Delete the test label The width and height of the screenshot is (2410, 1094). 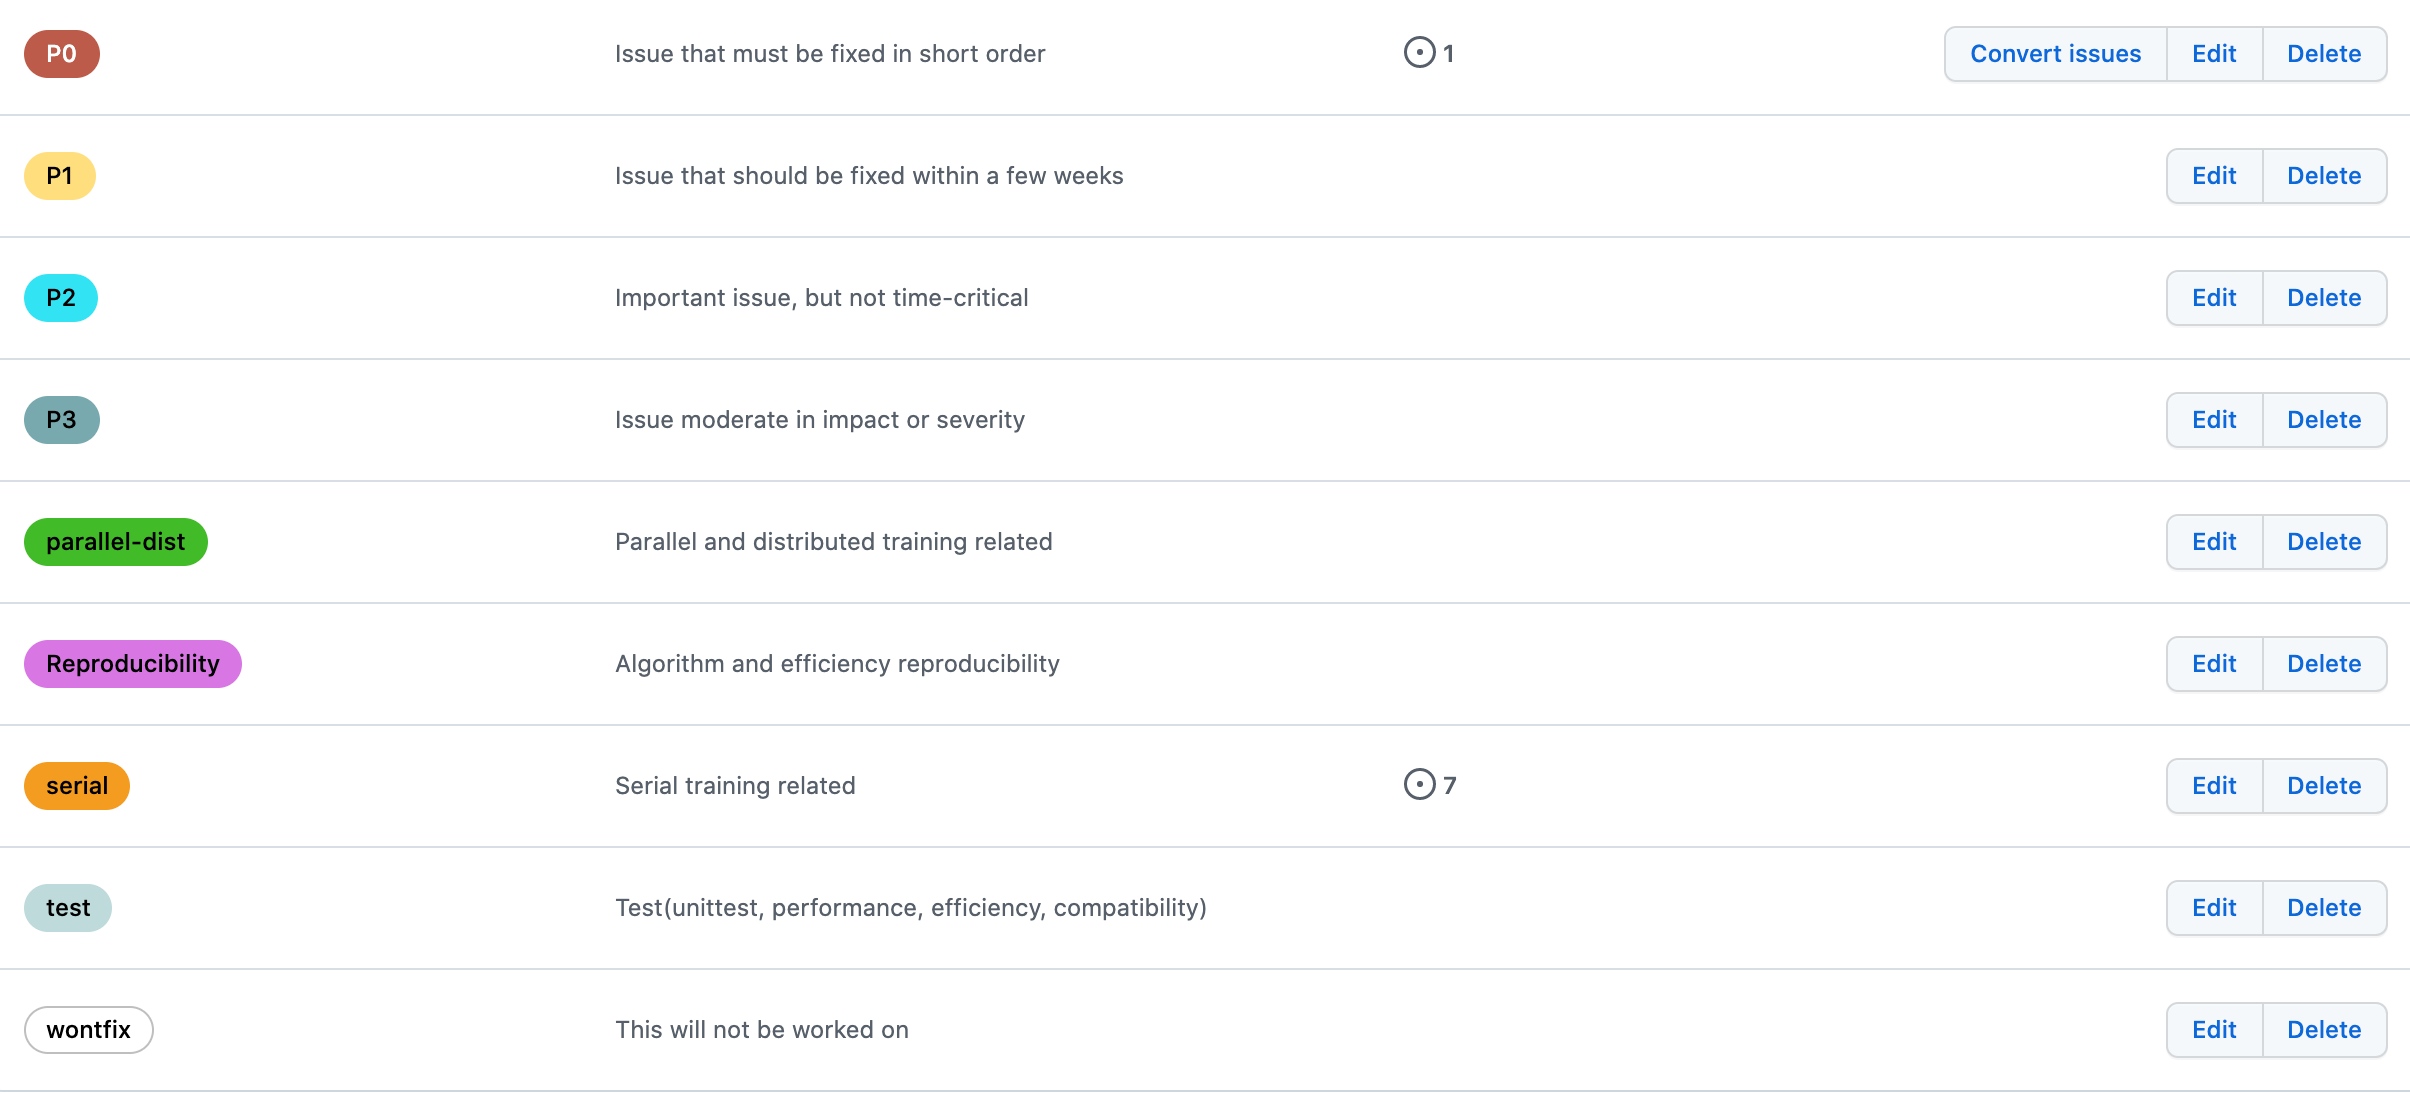tap(2324, 908)
